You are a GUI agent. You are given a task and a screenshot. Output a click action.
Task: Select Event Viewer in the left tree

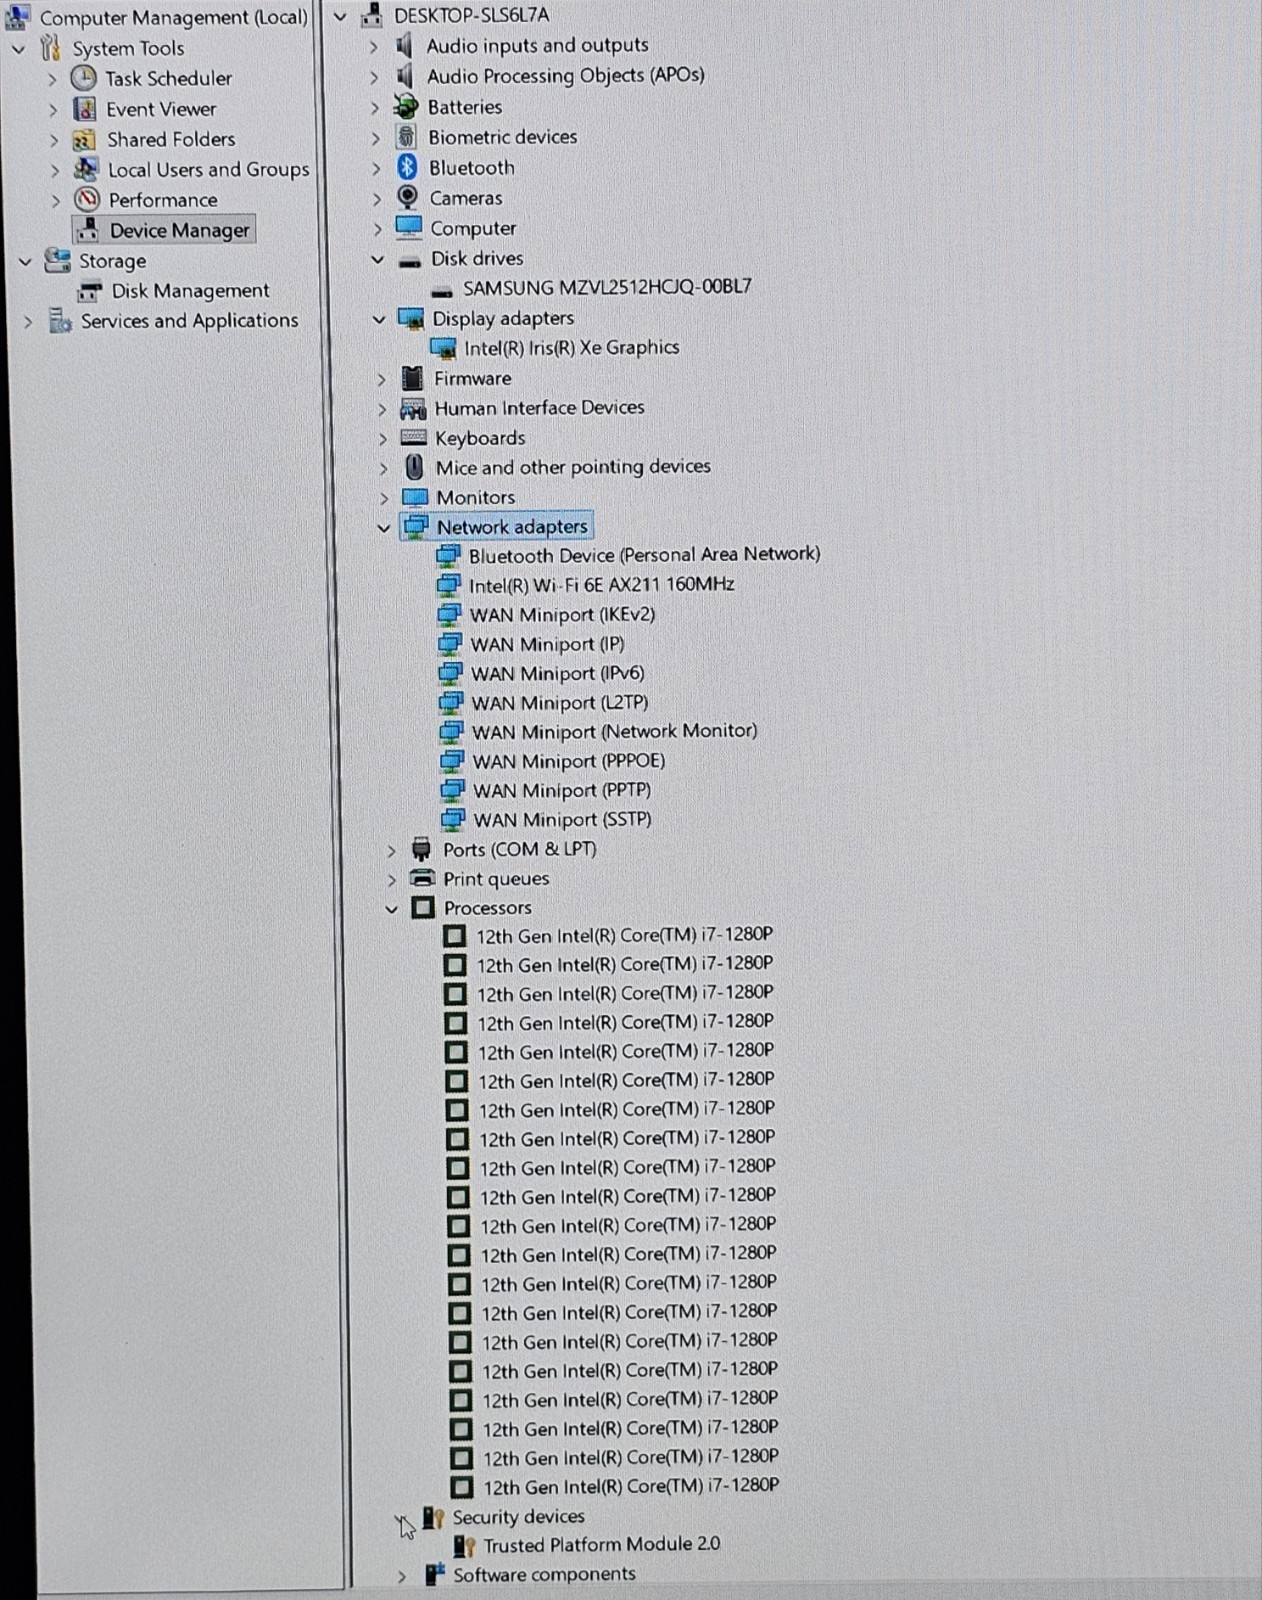click(161, 109)
